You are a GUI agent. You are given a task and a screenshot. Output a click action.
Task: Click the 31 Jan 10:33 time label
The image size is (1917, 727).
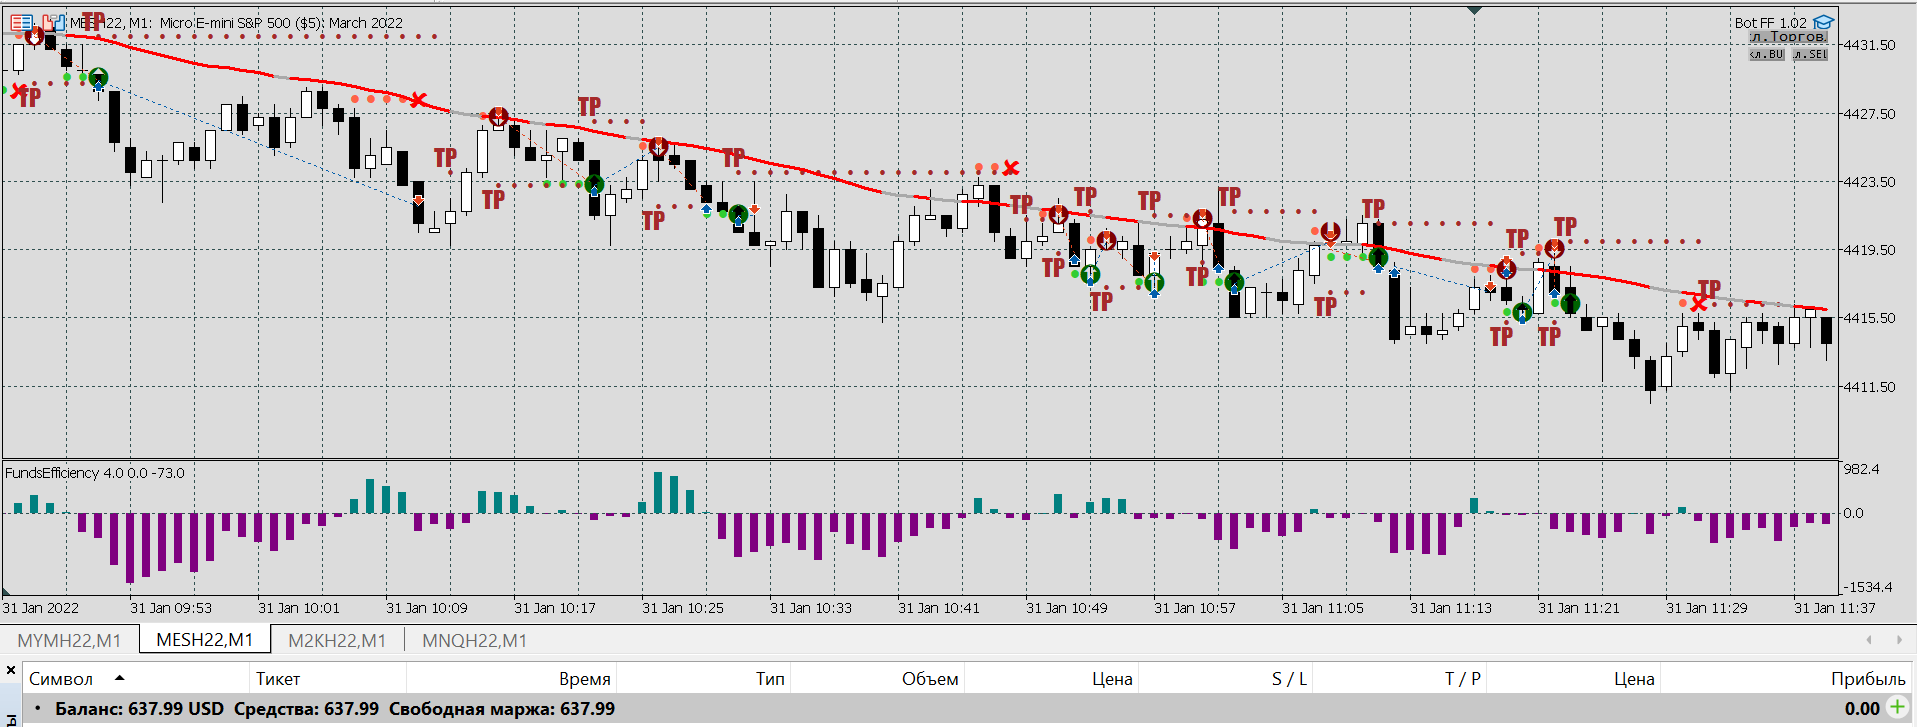(811, 608)
